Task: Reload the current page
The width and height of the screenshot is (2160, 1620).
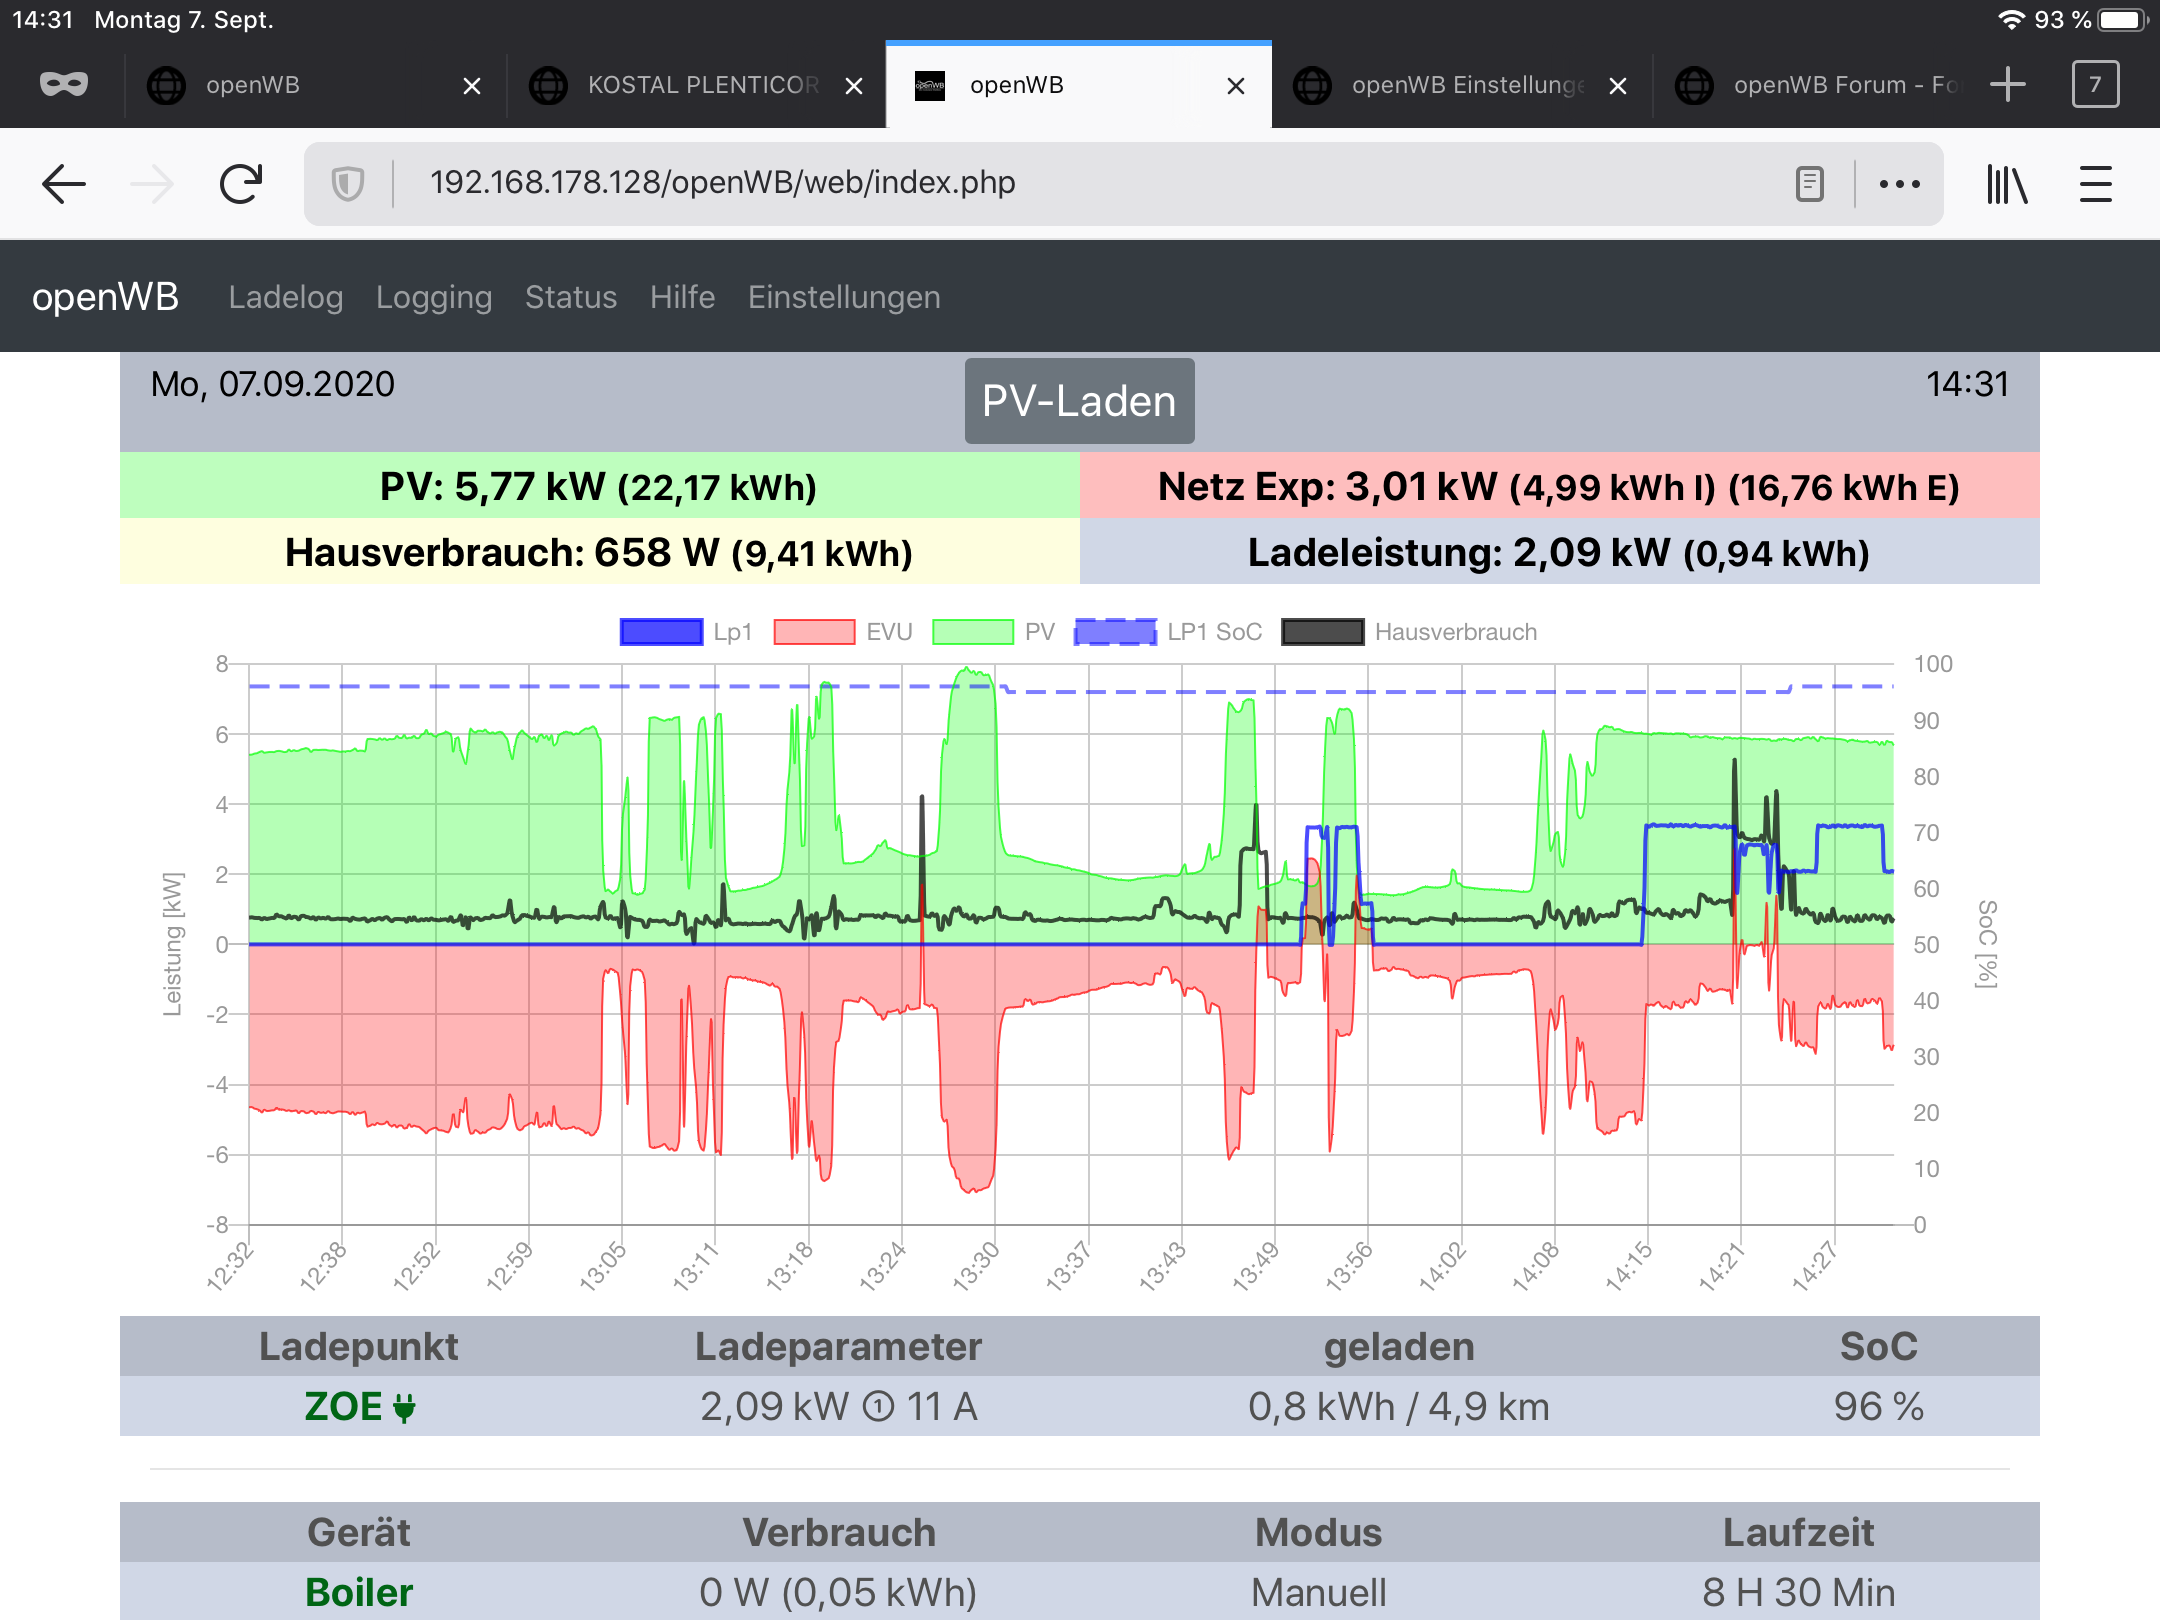Action: coord(240,184)
